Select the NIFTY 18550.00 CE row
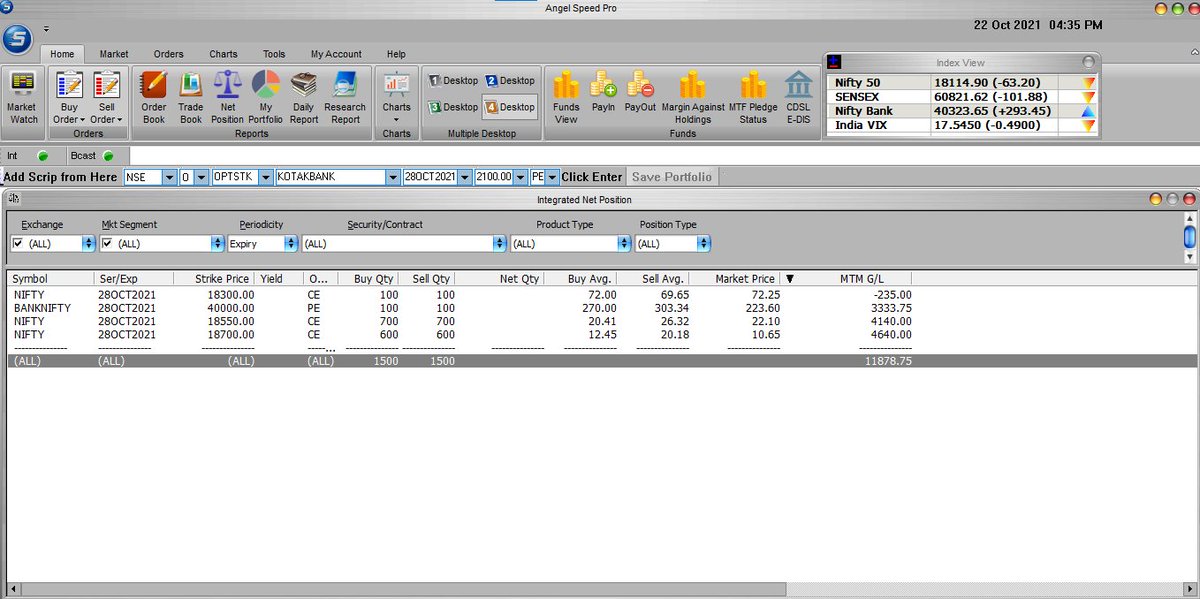The width and height of the screenshot is (1200, 599). (x=600, y=321)
